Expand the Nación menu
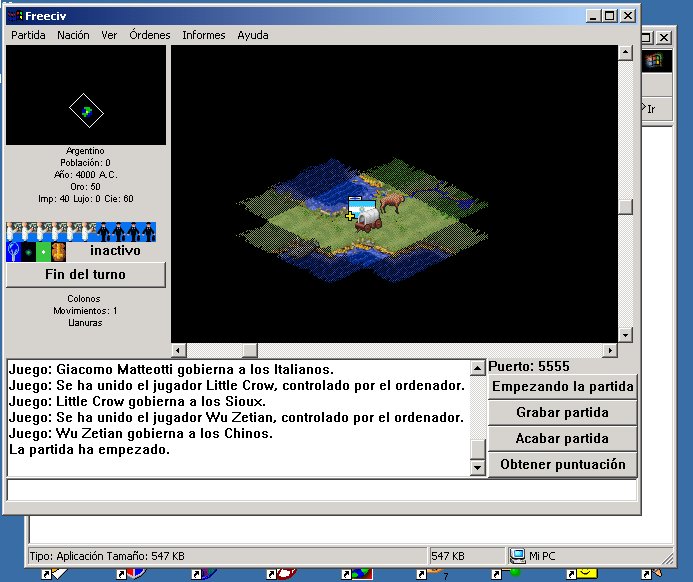This screenshot has width=693, height=582. pyautogui.click(x=73, y=35)
